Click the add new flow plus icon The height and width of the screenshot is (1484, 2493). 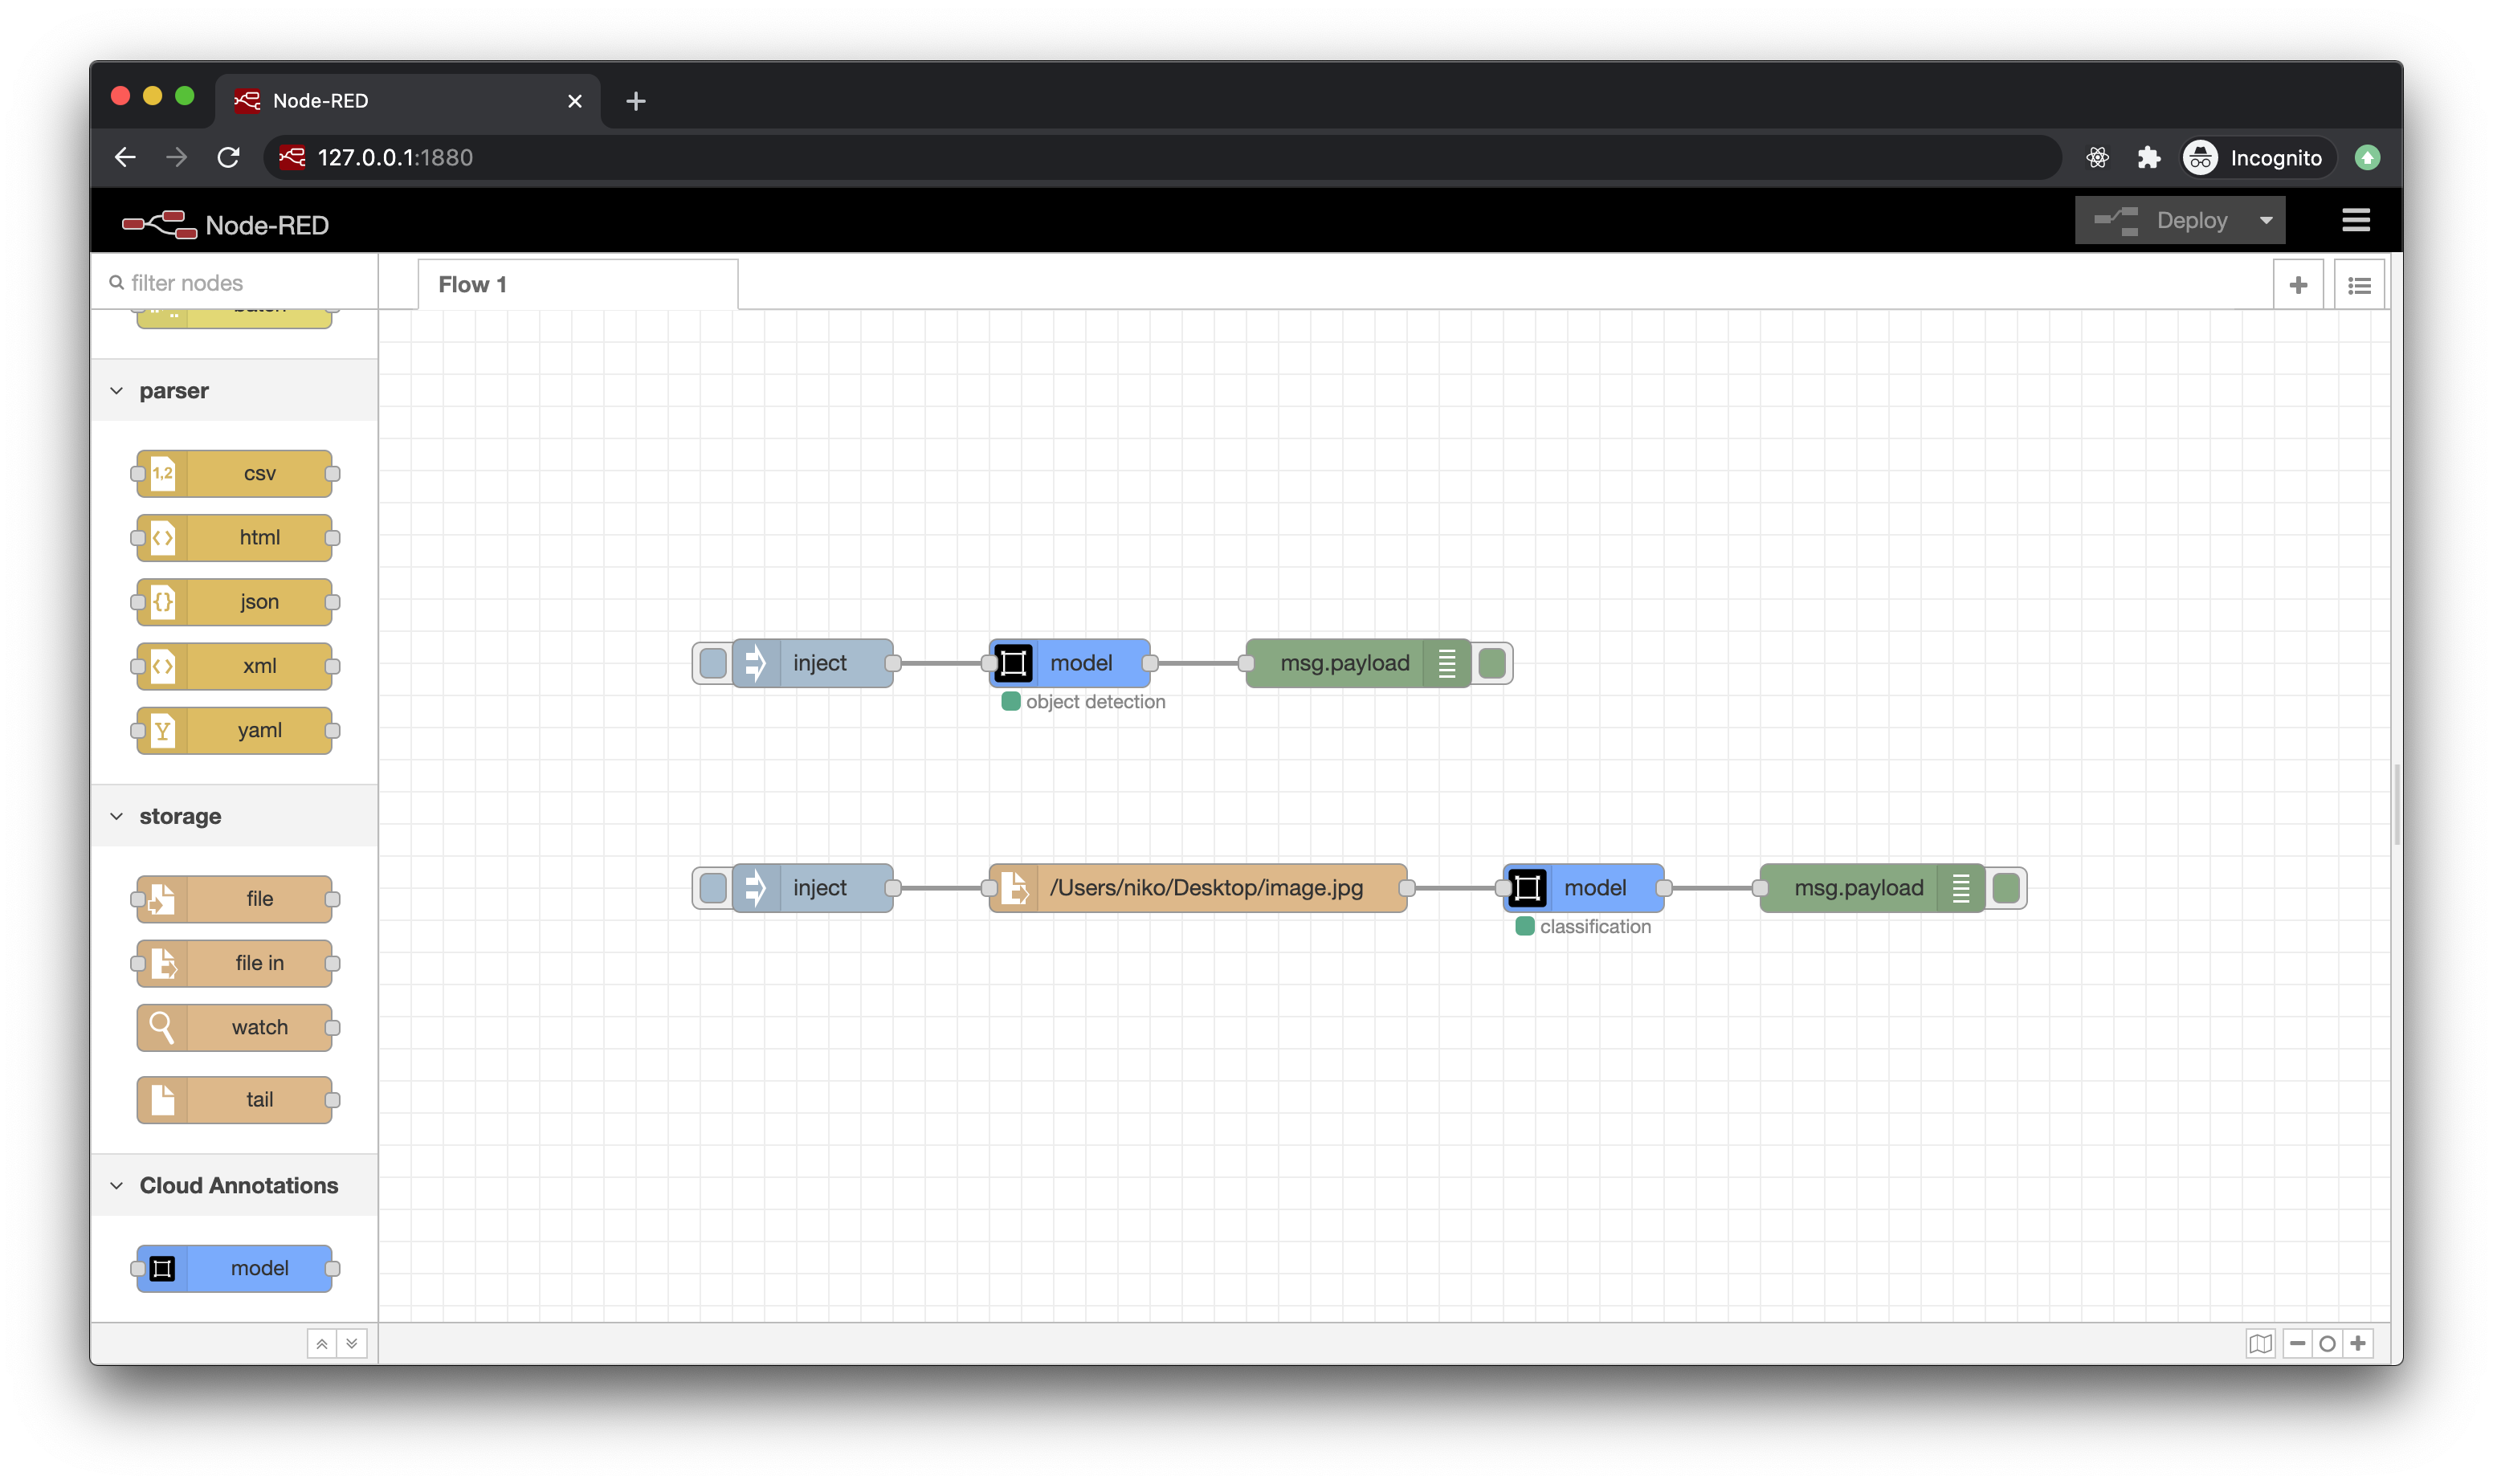pyautogui.click(x=2298, y=285)
